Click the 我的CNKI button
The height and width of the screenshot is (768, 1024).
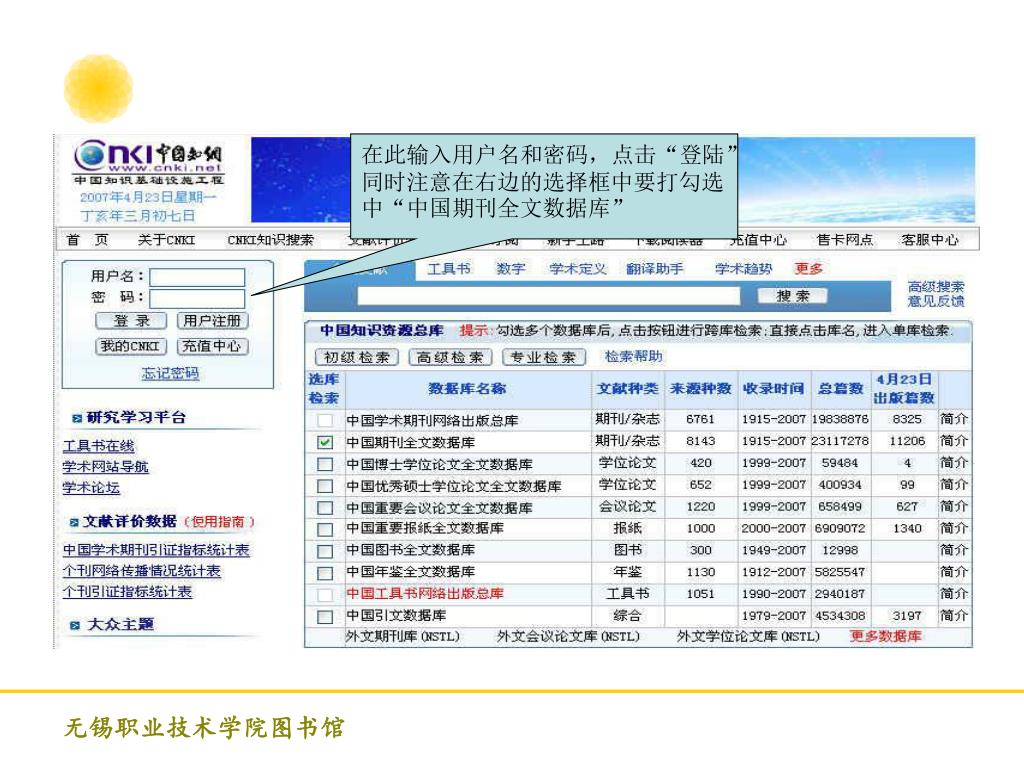(131, 346)
